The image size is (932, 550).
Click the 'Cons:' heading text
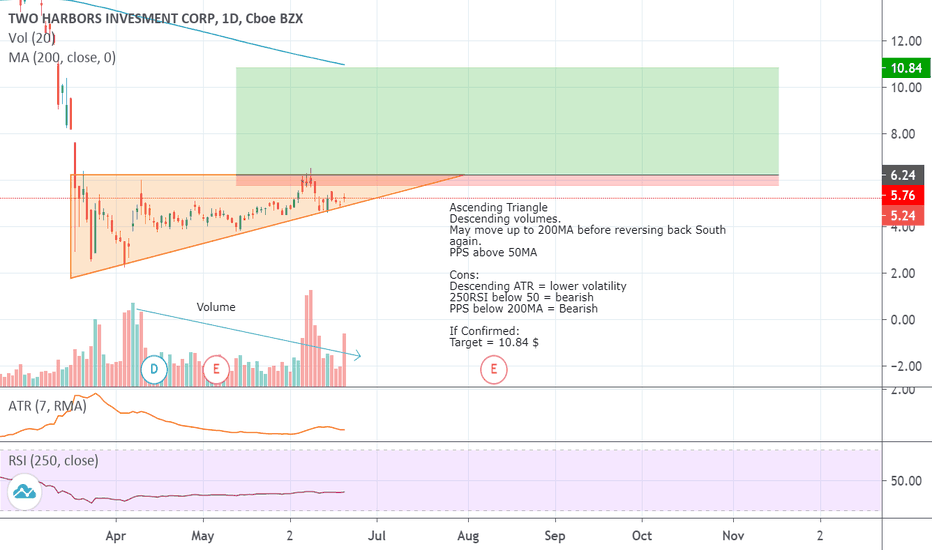(464, 275)
